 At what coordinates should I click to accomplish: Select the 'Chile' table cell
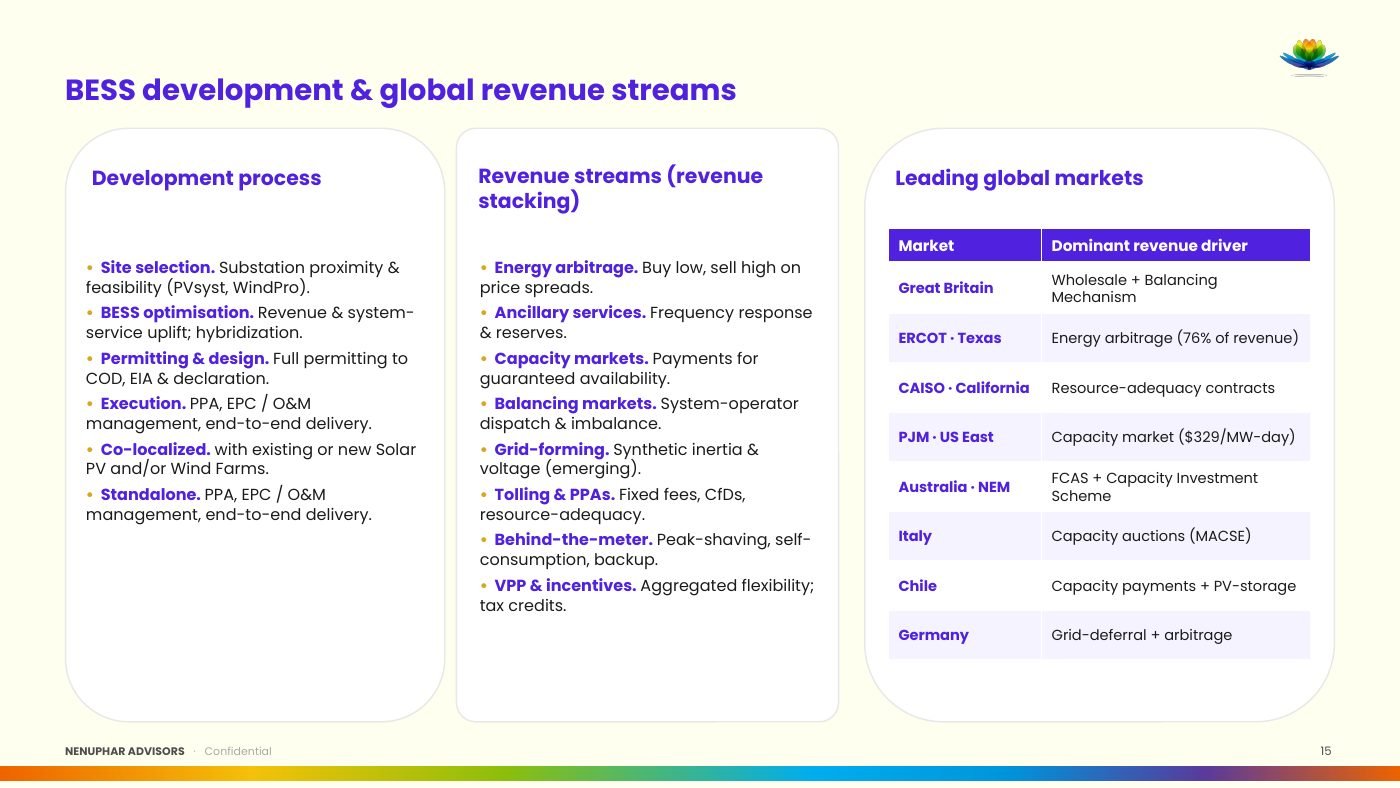964,586
